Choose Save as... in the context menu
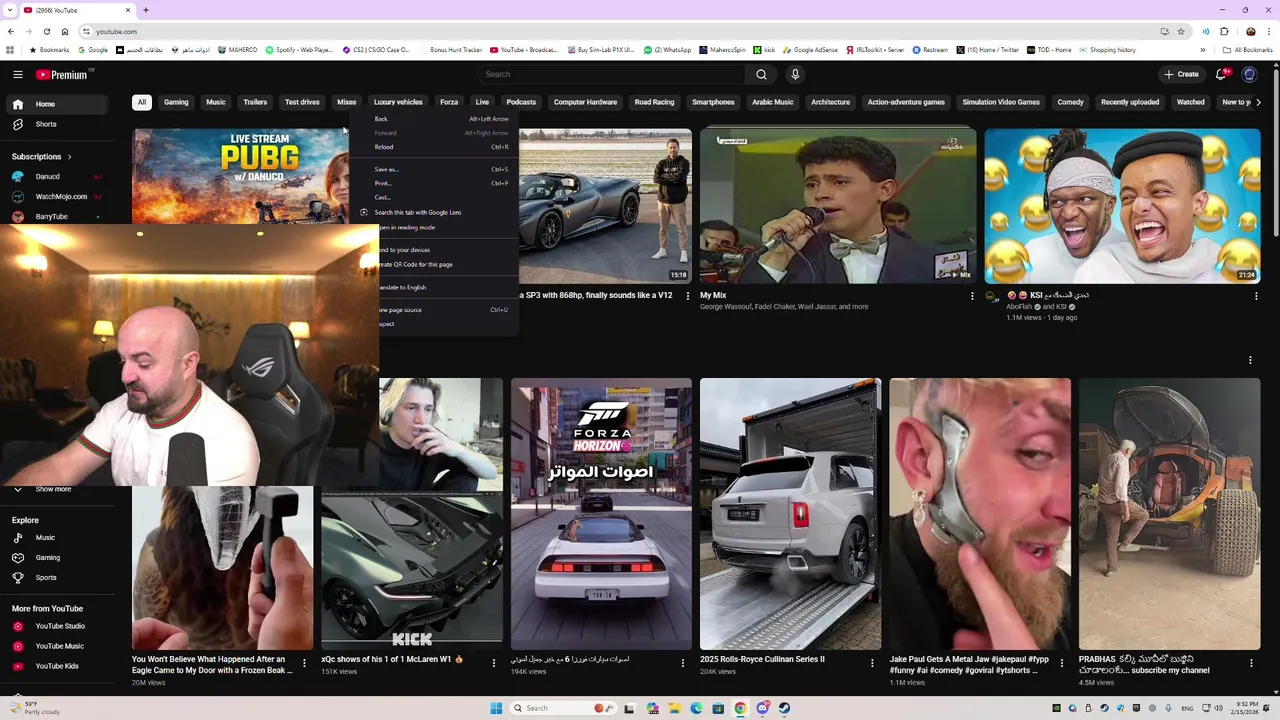Screen dimensions: 1280x720 click(434, 170)
